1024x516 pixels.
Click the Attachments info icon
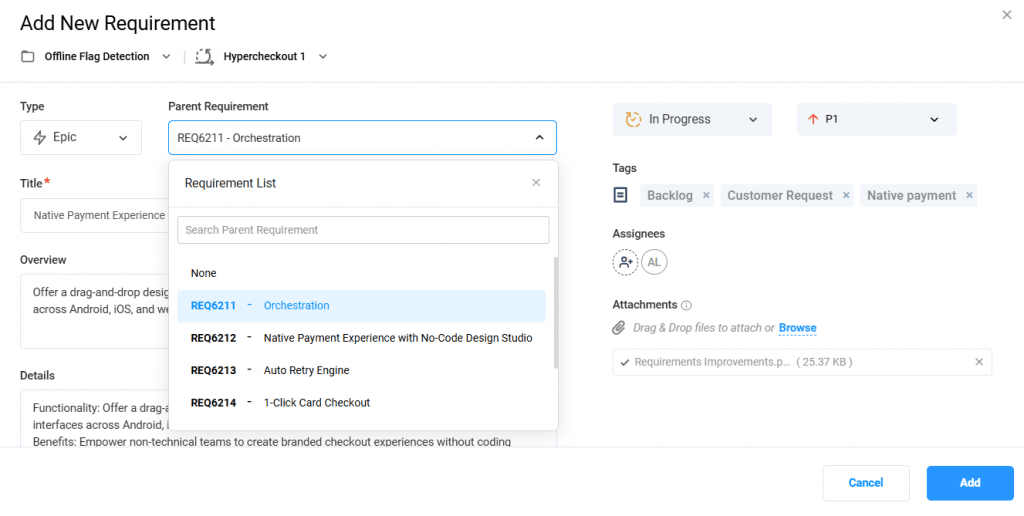click(x=687, y=305)
